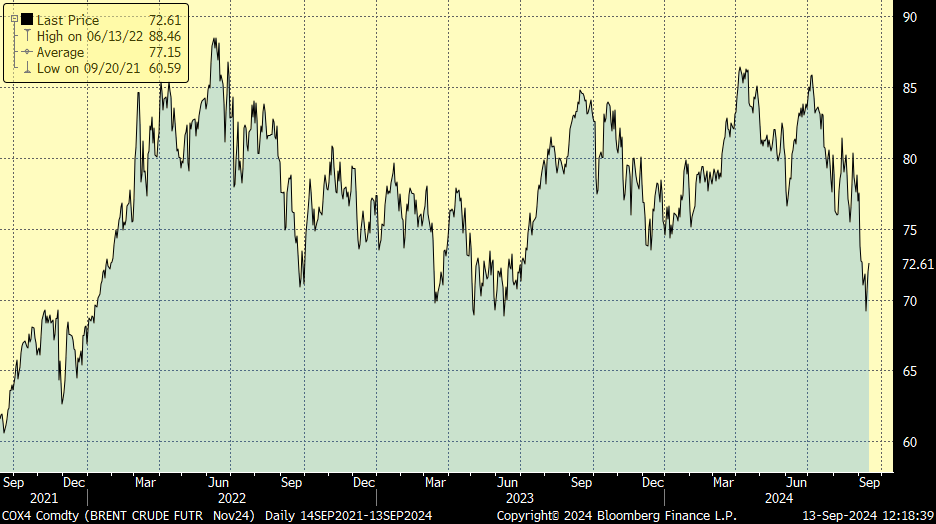This screenshot has height=524, width=936.
Task: Click the 2024 year label on the time axis
Action: [x=778, y=498]
